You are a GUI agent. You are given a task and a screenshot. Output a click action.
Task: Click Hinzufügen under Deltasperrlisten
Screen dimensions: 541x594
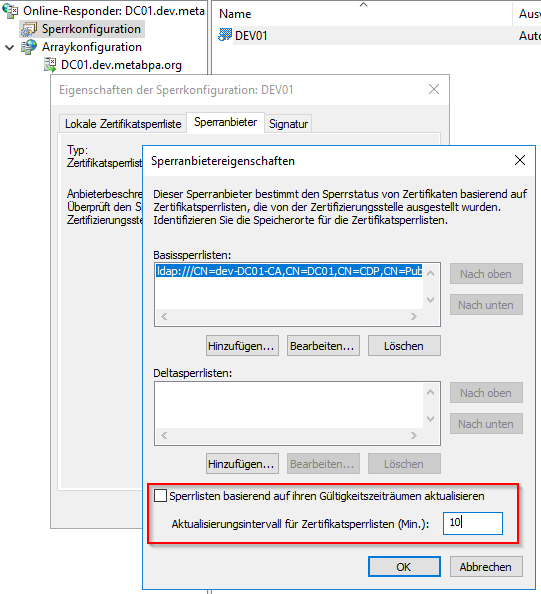[x=242, y=464]
